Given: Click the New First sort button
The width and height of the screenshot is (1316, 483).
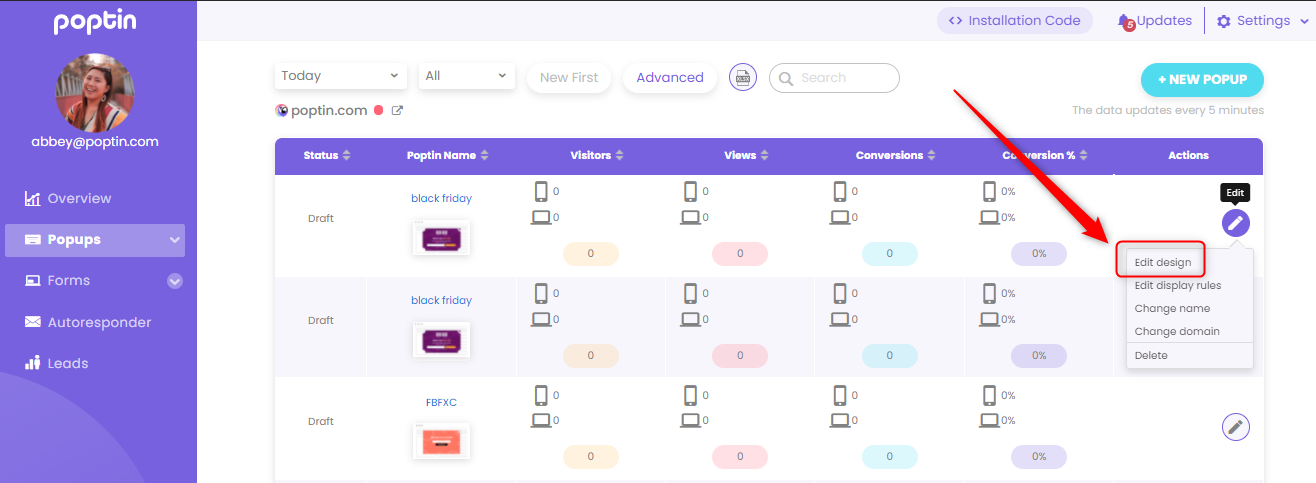Looking at the screenshot, I should [569, 78].
